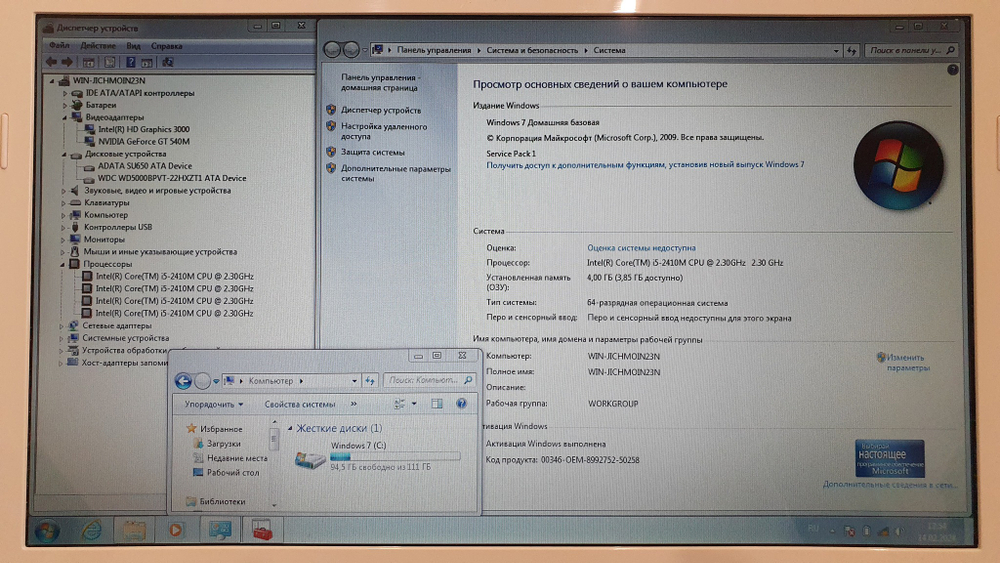Click round help icon in System window
This screenshot has width=1000, height=563.
[952, 70]
